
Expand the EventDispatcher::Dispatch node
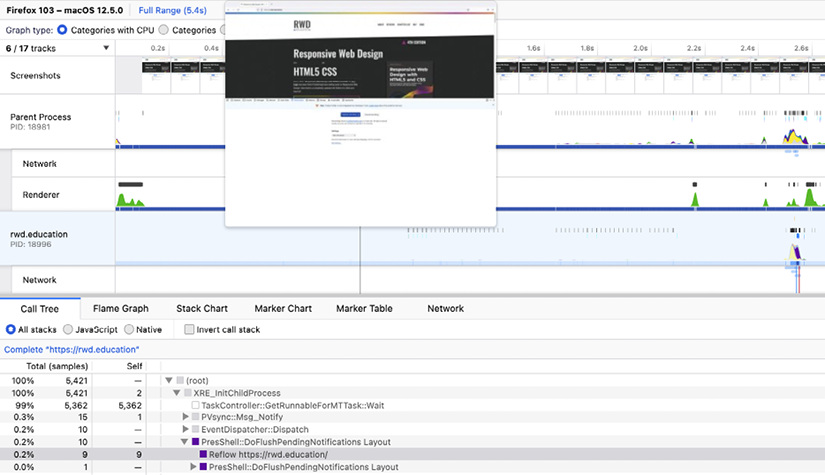[x=185, y=429]
